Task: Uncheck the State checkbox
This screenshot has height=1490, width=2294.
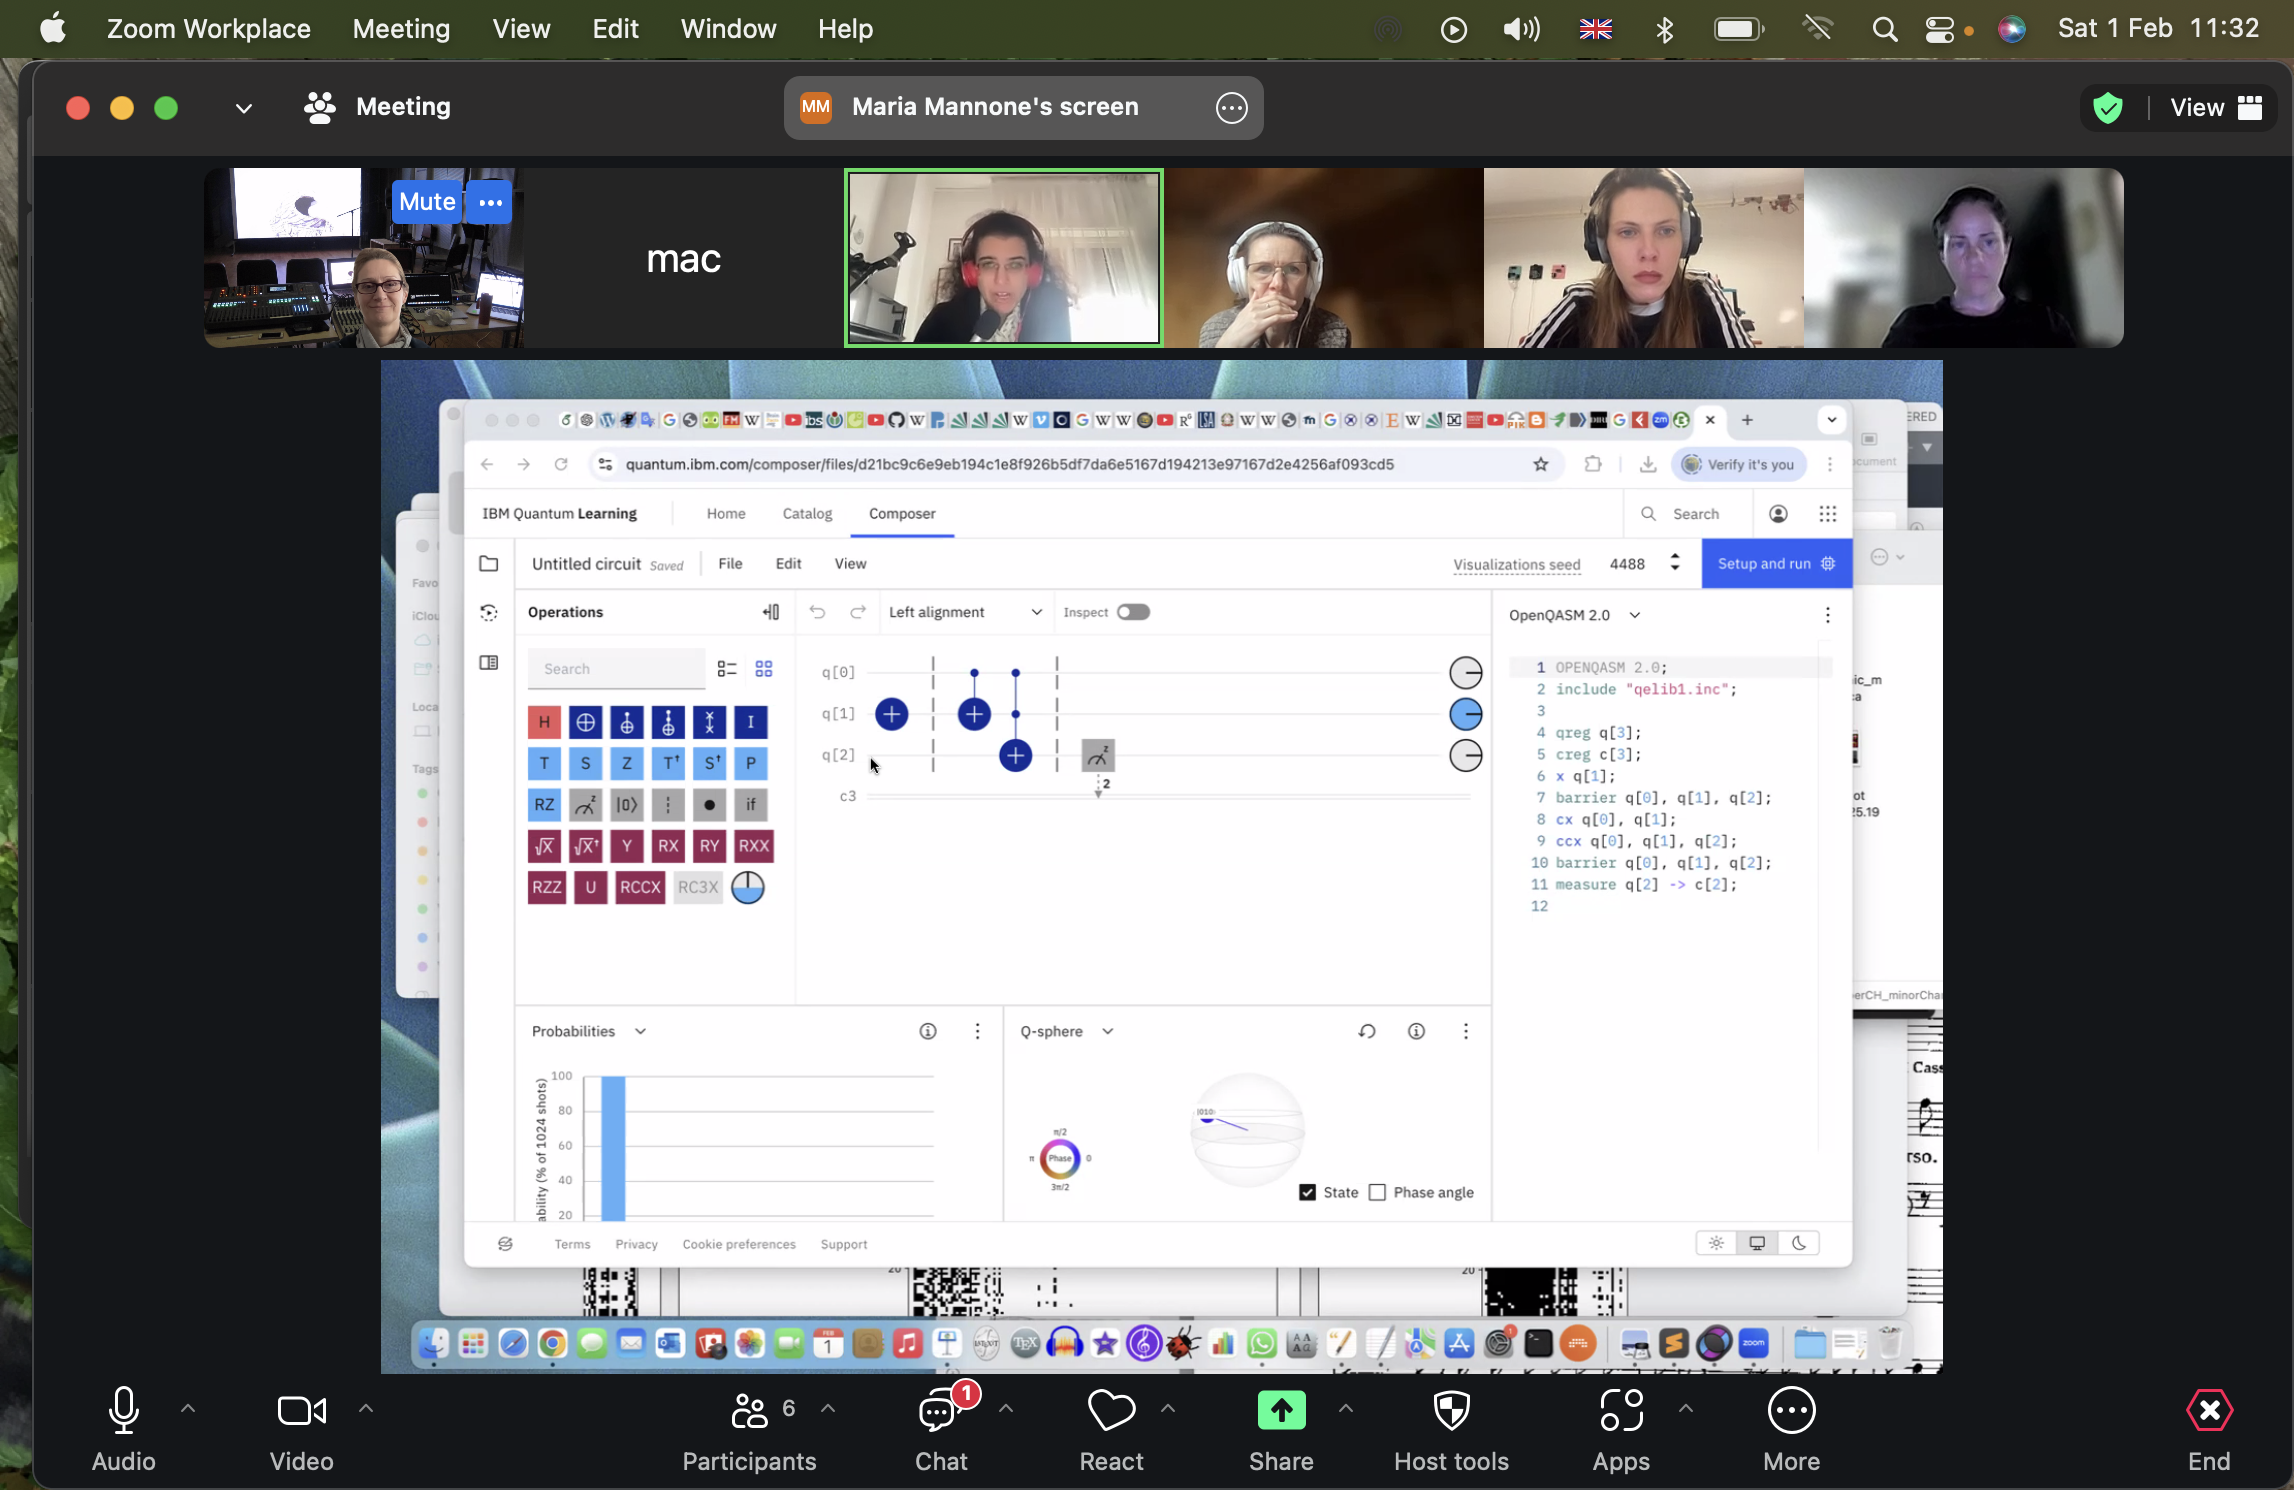Action: (1307, 1192)
